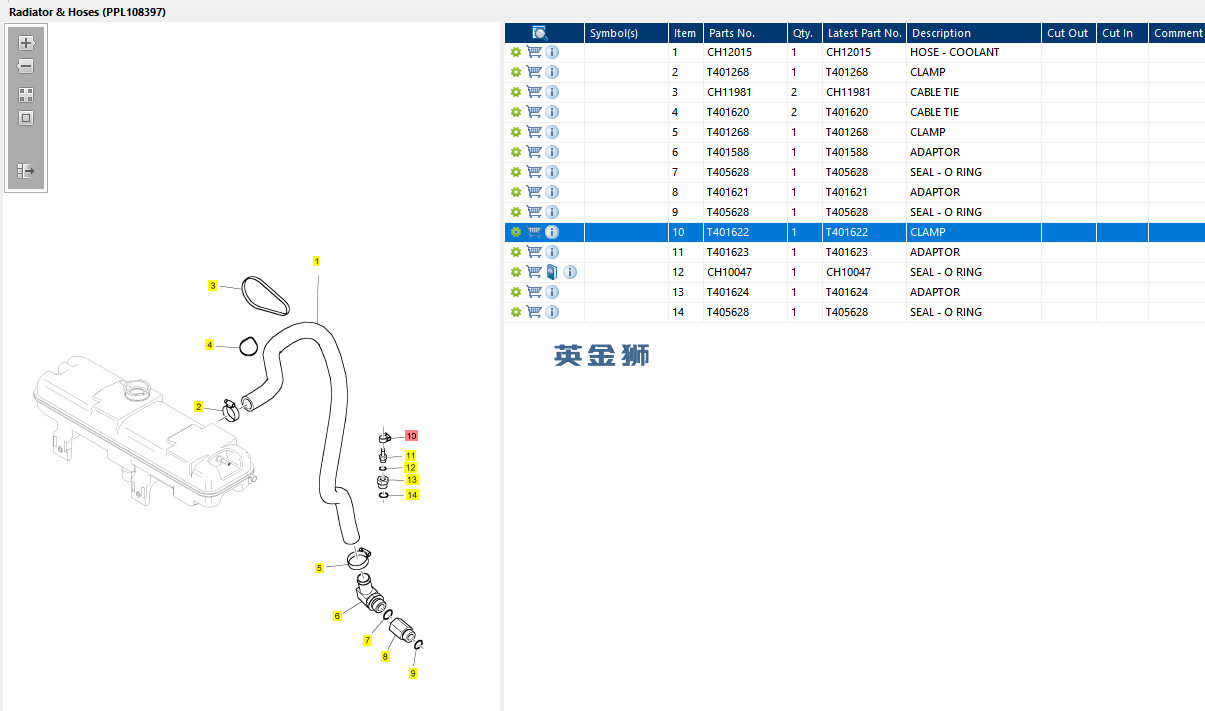The height and width of the screenshot is (711, 1205).
Task: Click part number T401620 in Parts No. column
Action: [x=728, y=112]
